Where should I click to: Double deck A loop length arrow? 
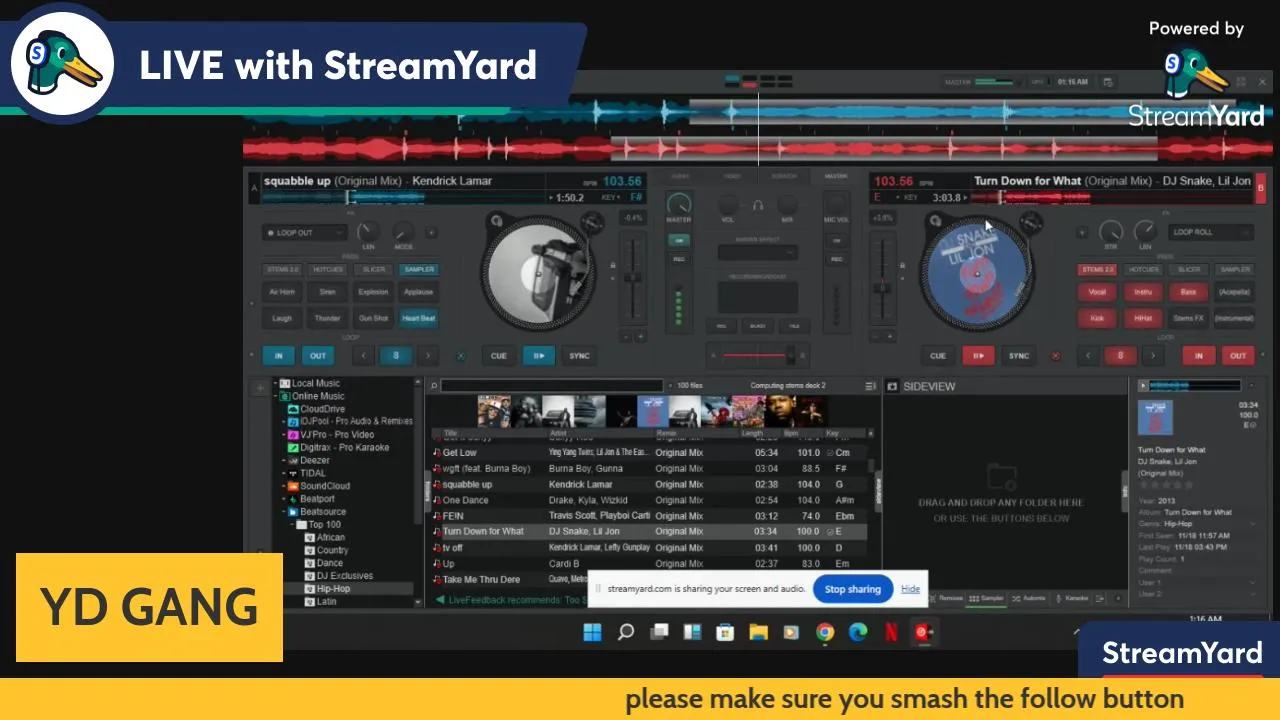(428, 356)
